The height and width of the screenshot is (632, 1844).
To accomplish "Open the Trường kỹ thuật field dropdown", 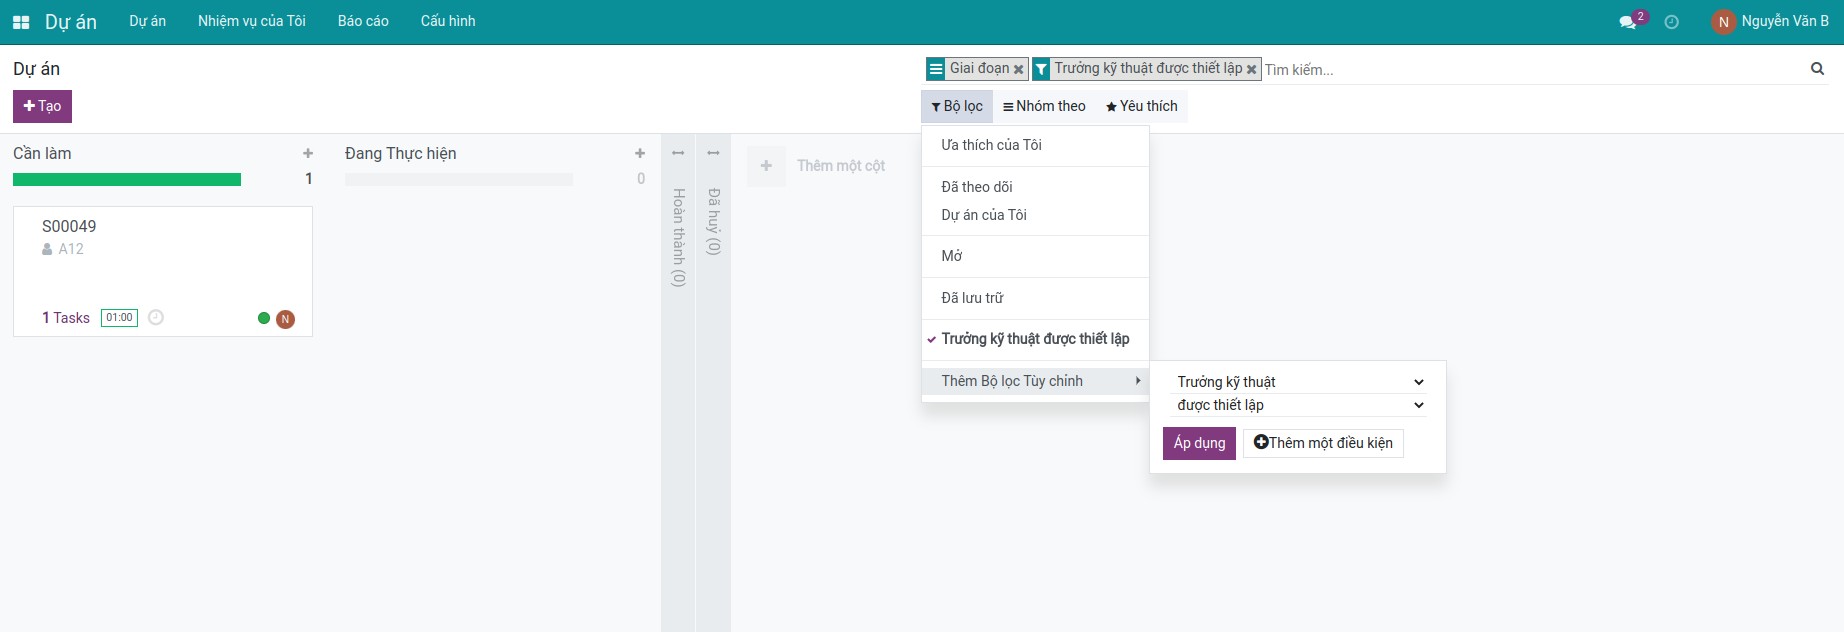I will (1297, 382).
